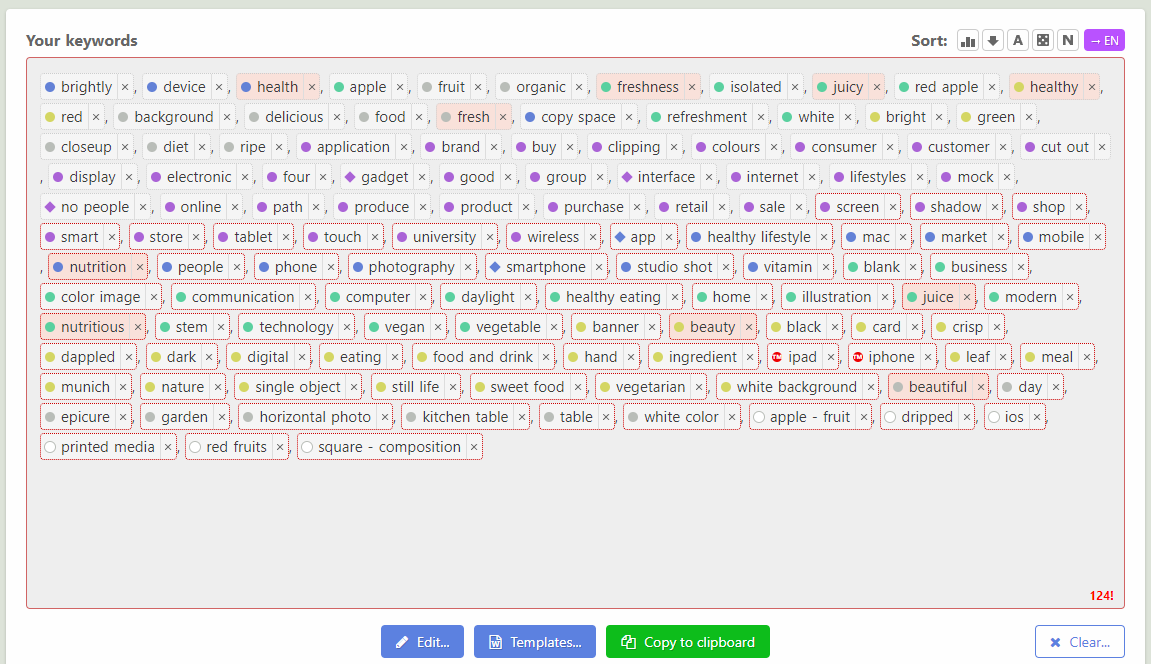The width and height of the screenshot is (1151, 664).
Task: Delete the 'printed media' keyword
Action: (168, 448)
